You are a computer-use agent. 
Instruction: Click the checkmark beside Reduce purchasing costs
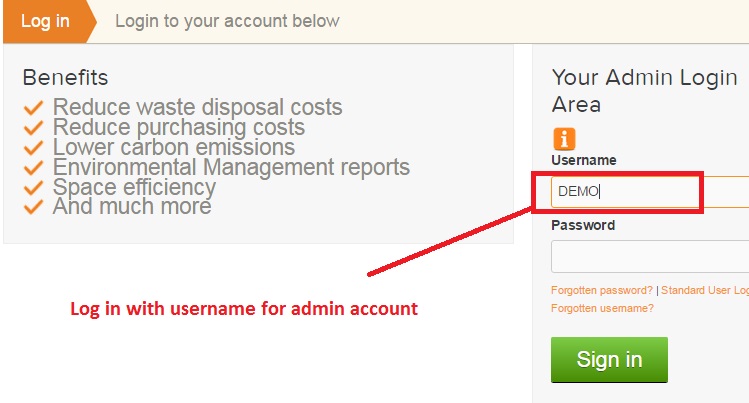point(33,128)
